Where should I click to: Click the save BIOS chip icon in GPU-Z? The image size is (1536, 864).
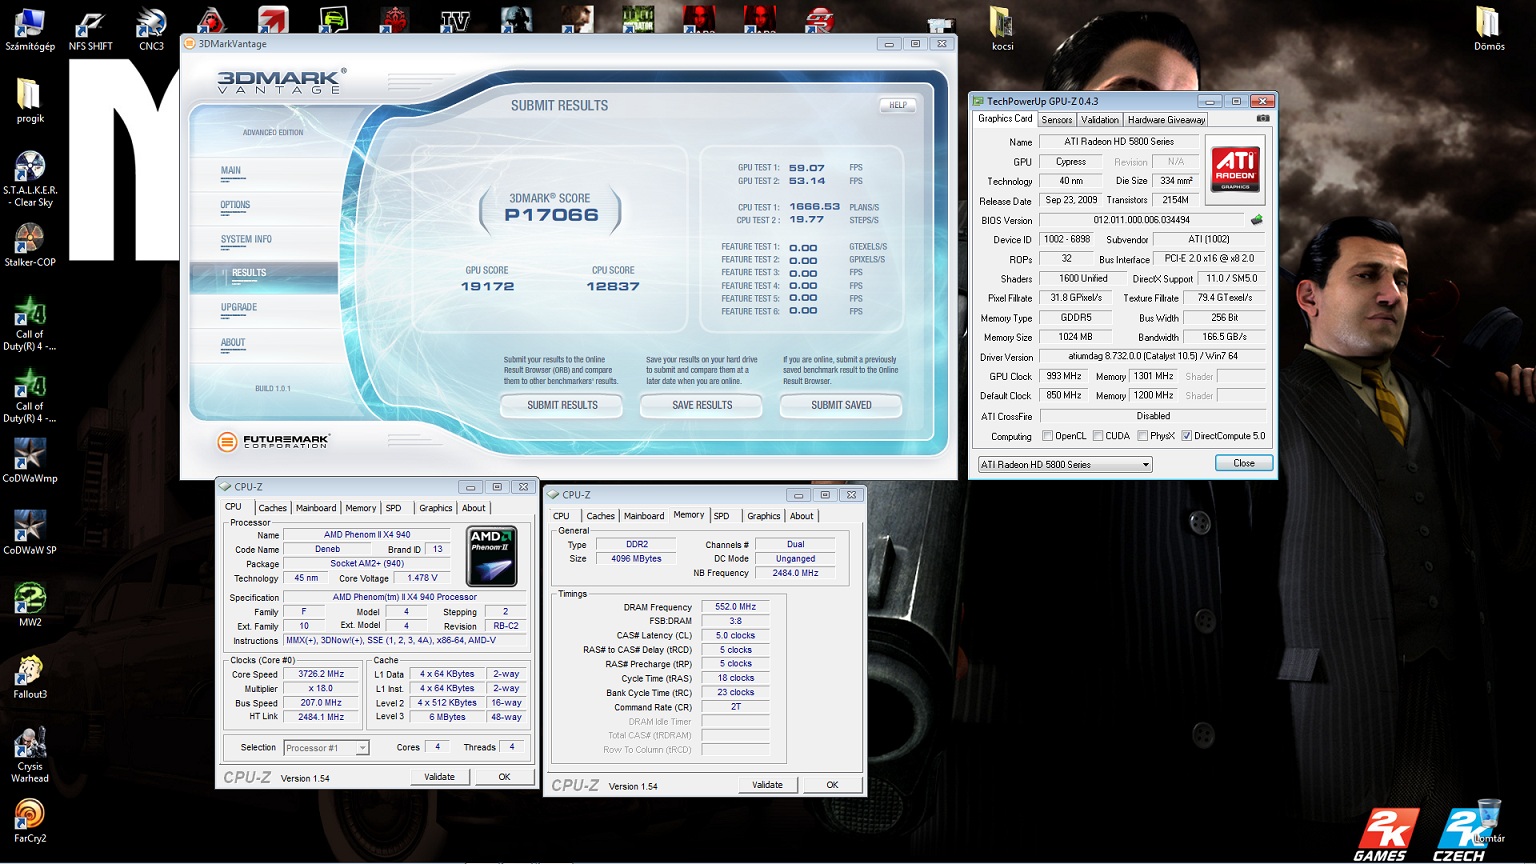[x=1256, y=220]
